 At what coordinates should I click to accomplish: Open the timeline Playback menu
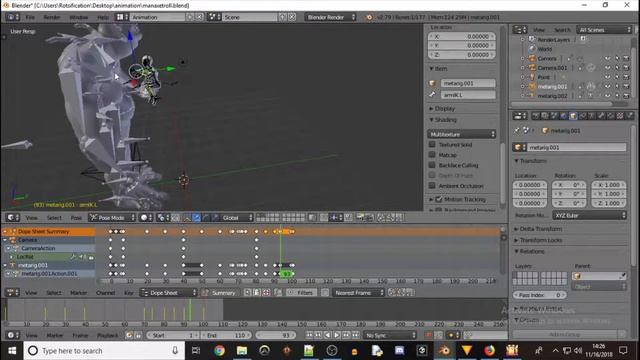click(107, 336)
